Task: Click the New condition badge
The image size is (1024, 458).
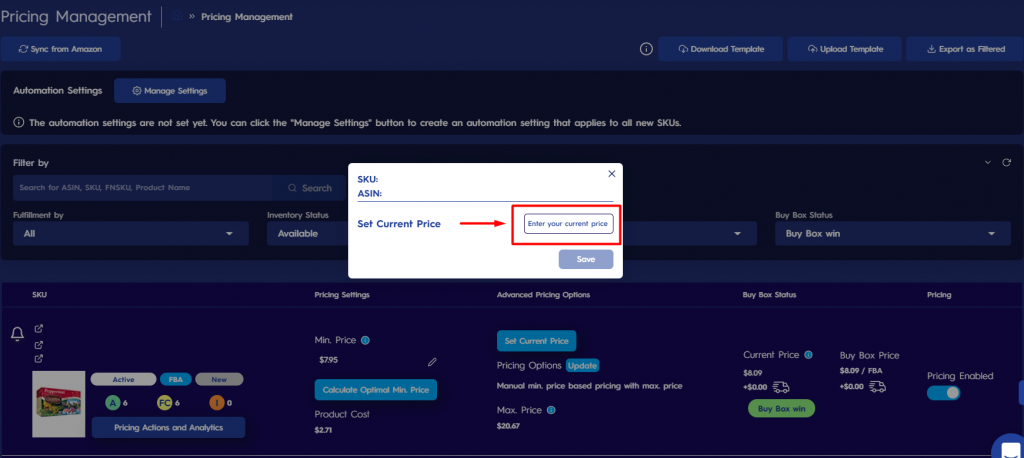Action: tap(219, 380)
